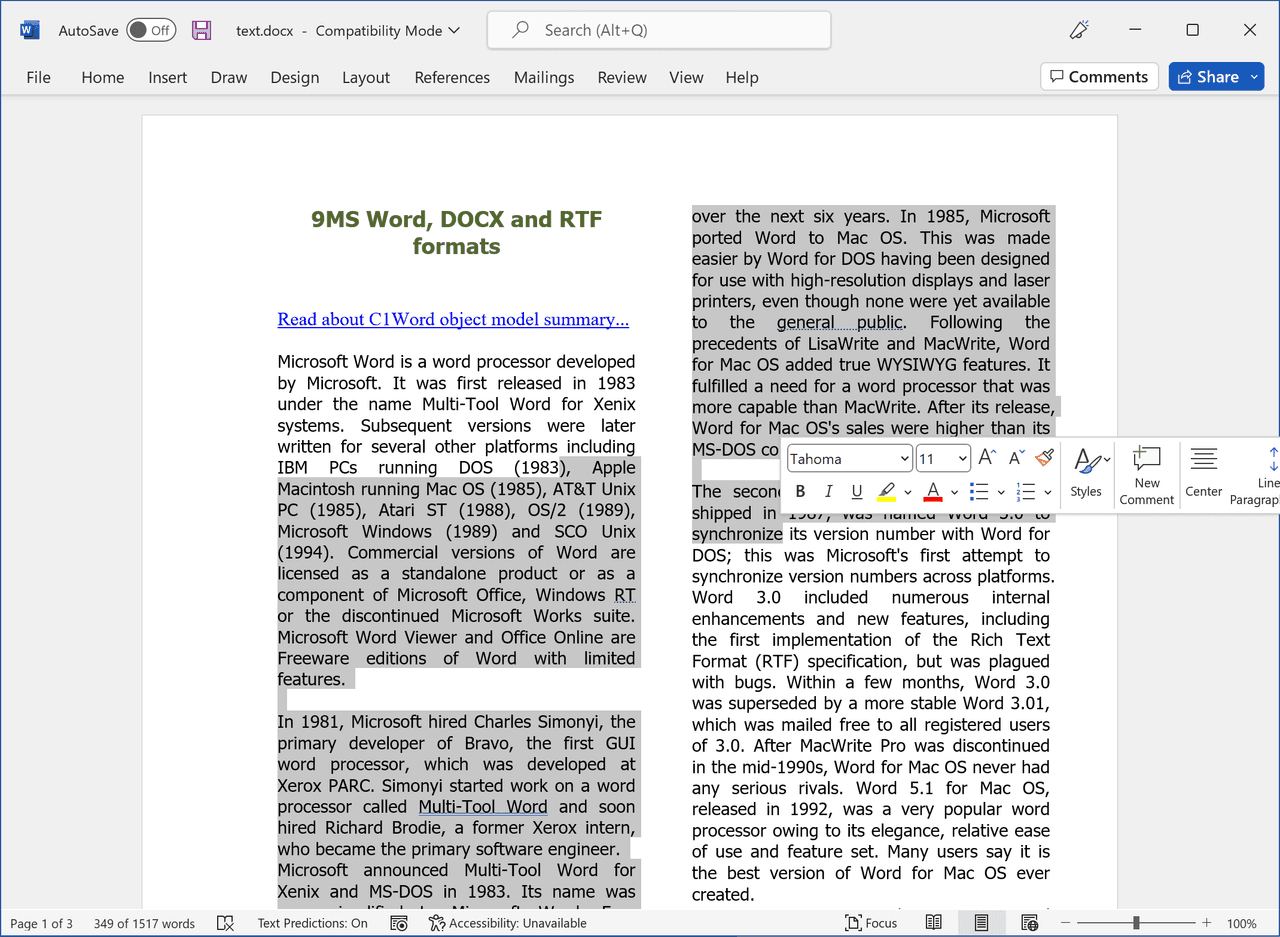Apply Bold from mini toolbar

click(800, 491)
